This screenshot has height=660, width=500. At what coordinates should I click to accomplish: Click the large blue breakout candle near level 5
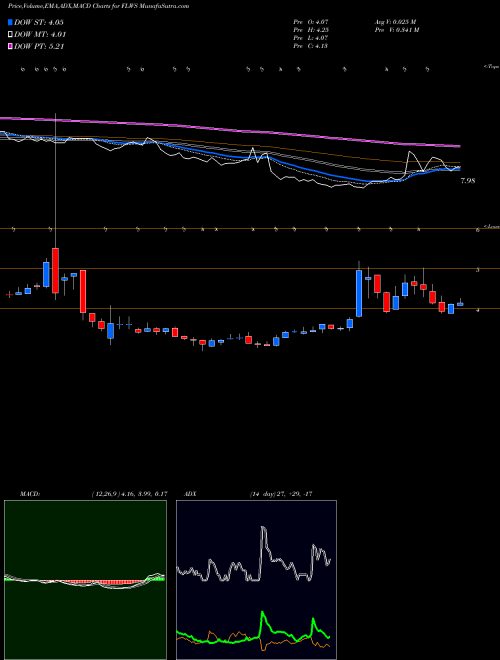359,293
